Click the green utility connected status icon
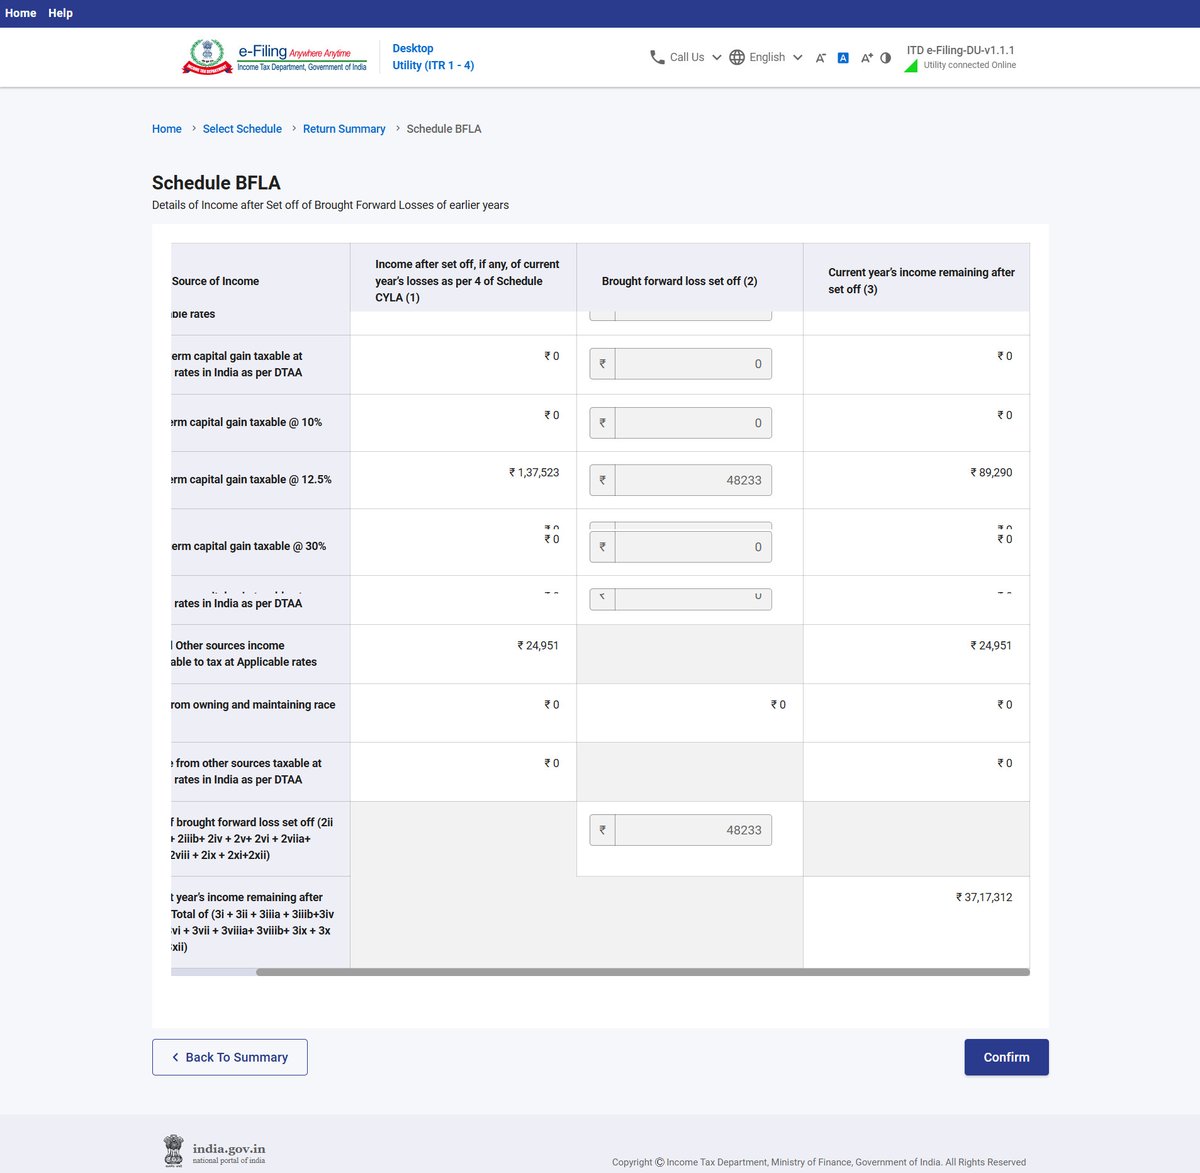Viewport: 1200px width, 1173px height. (x=911, y=66)
